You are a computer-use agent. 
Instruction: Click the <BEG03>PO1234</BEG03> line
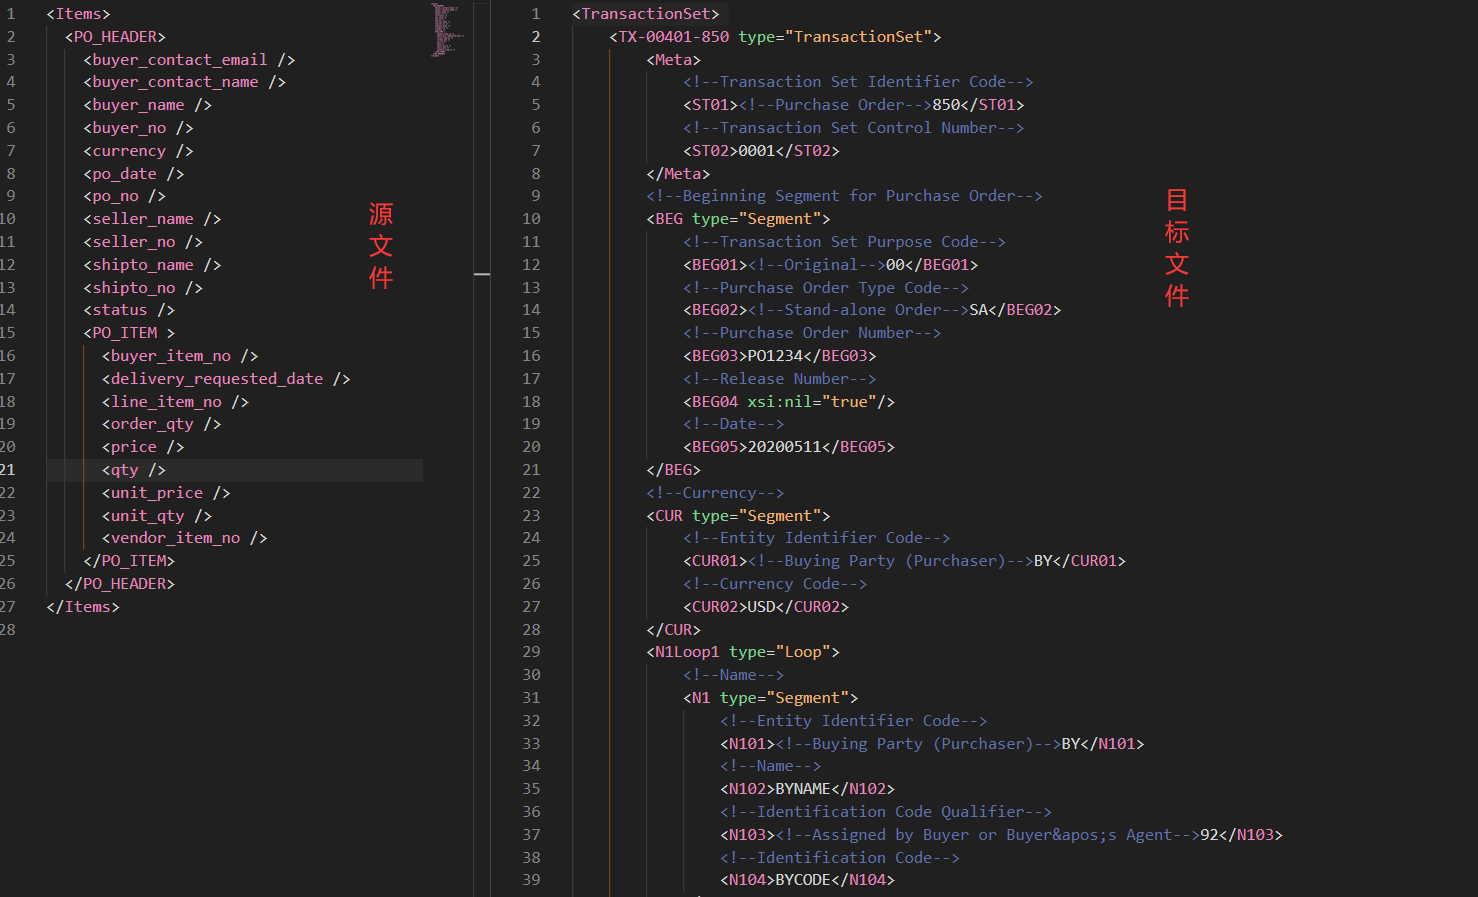[x=780, y=356]
